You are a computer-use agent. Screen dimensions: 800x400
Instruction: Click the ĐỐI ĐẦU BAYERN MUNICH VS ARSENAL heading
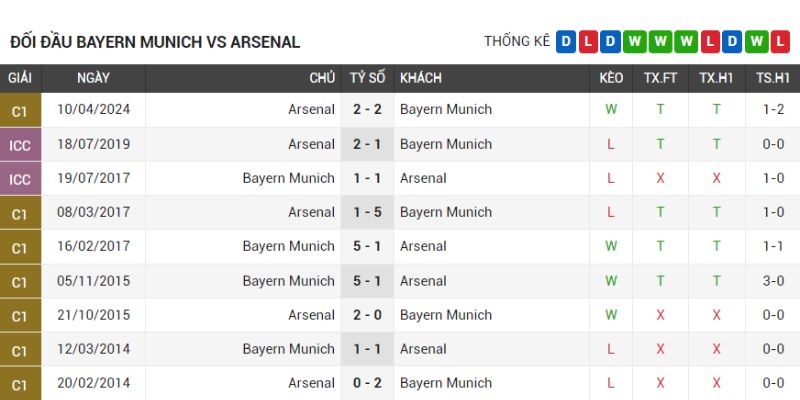[155, 42]
